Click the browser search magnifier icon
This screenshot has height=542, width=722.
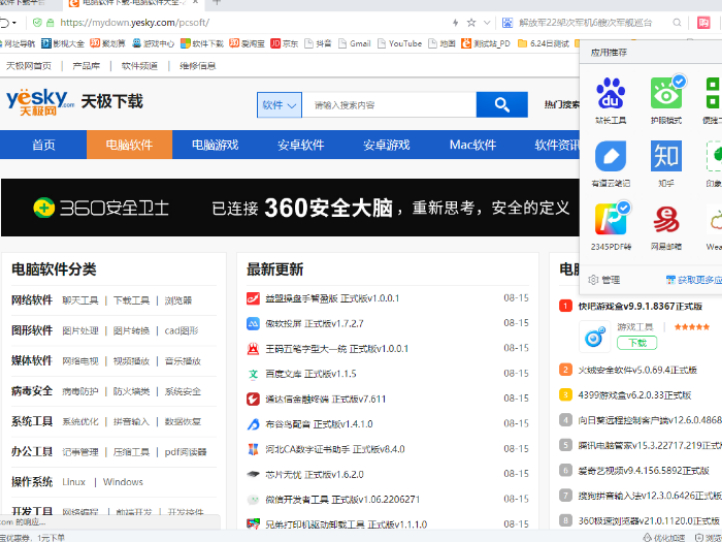(677, 22)
